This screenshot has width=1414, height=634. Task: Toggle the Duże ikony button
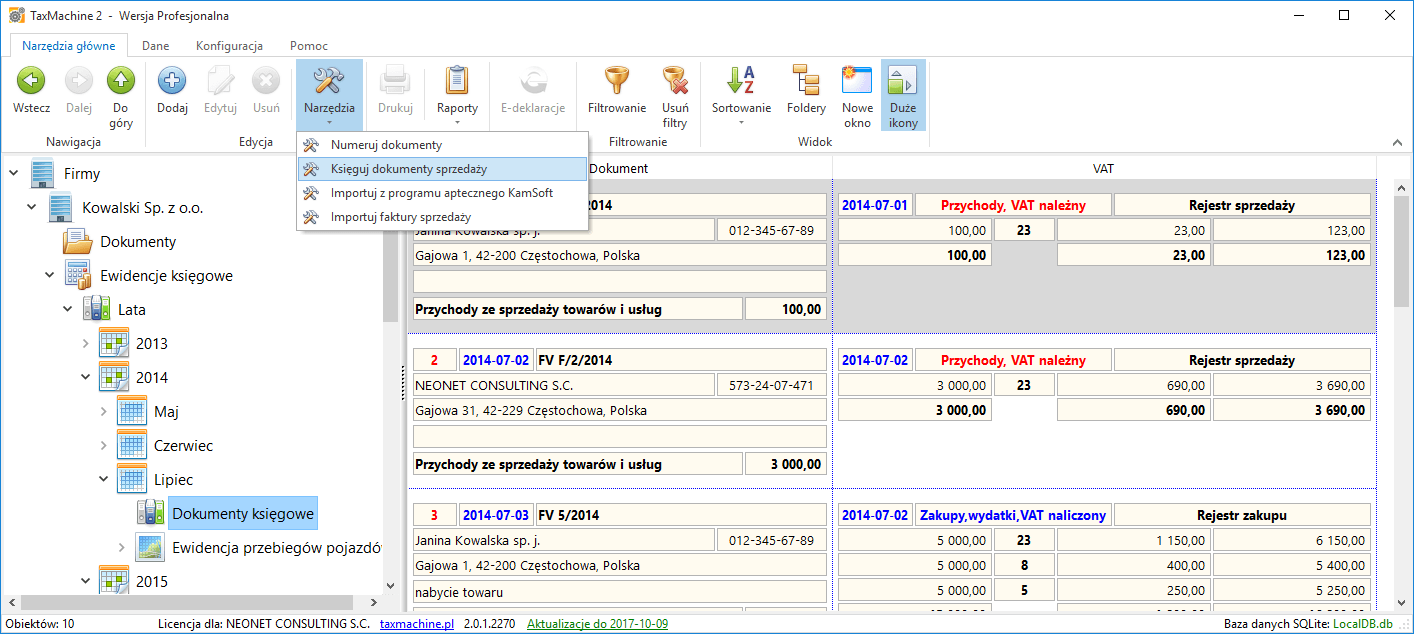903,95
